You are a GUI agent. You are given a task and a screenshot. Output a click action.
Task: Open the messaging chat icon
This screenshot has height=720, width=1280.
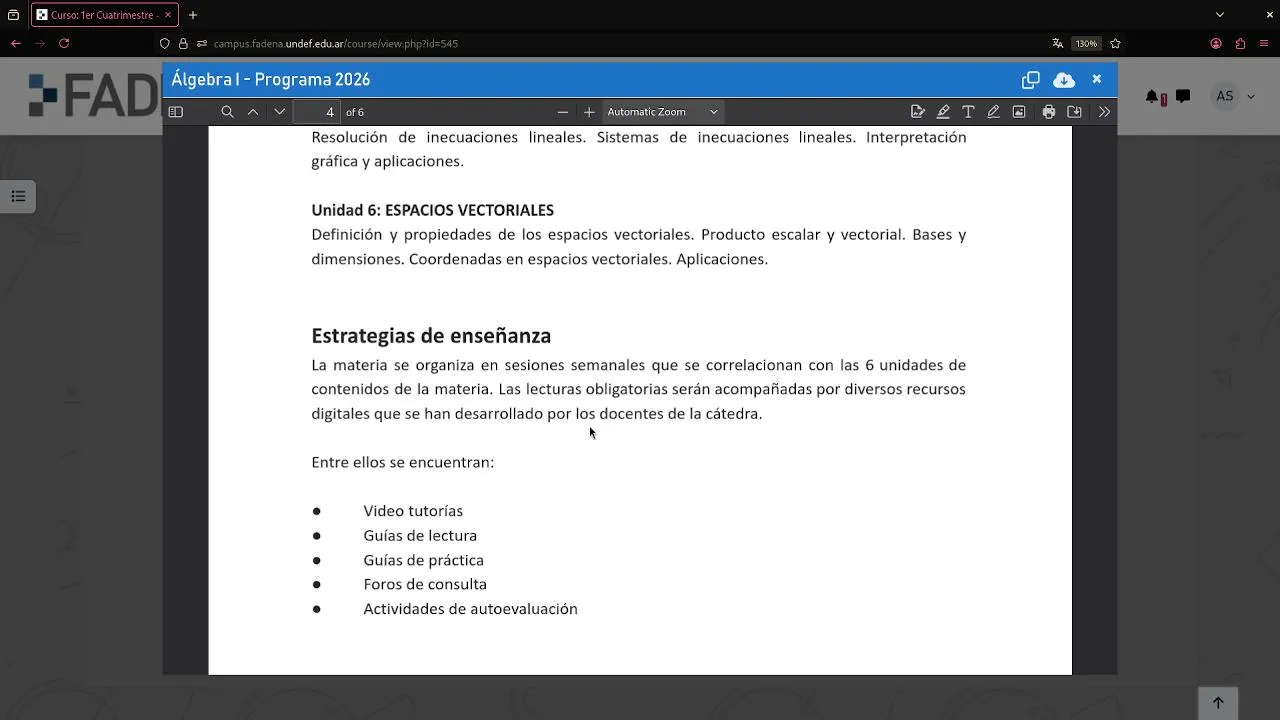pos(1183,96)
